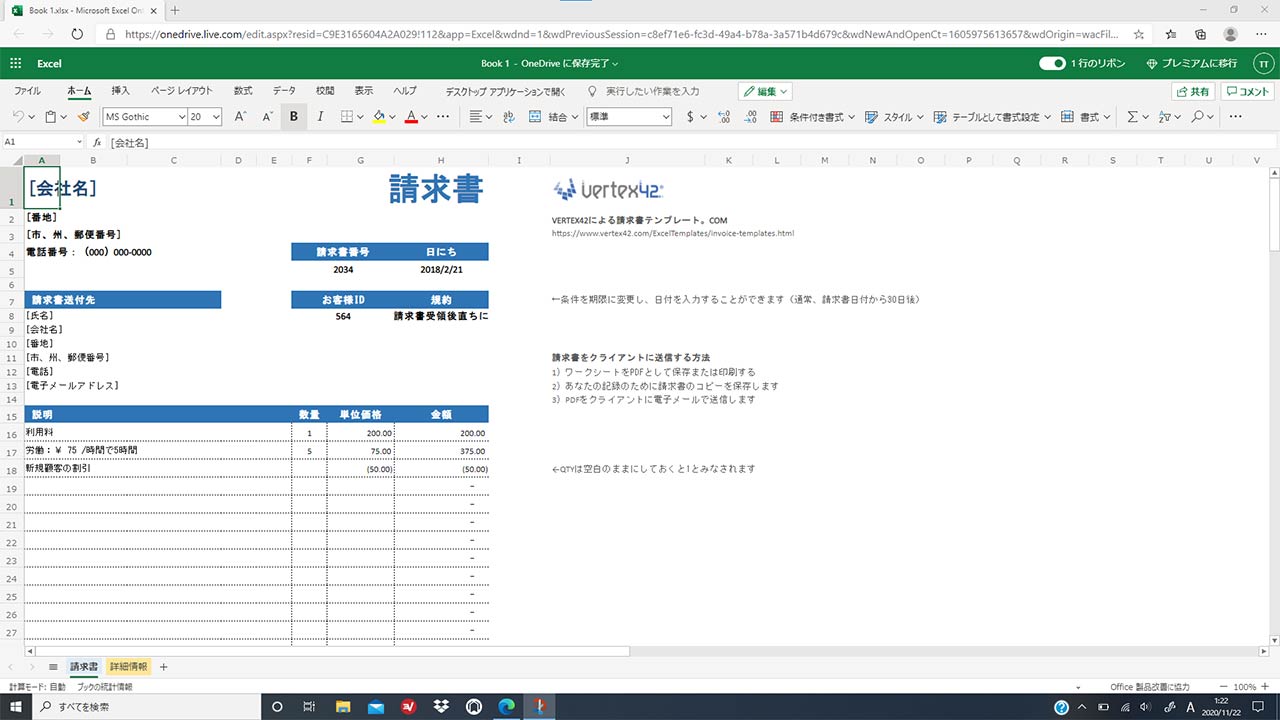Click the increase font size icon
The image size is (1280, 720).
[240, 117]
